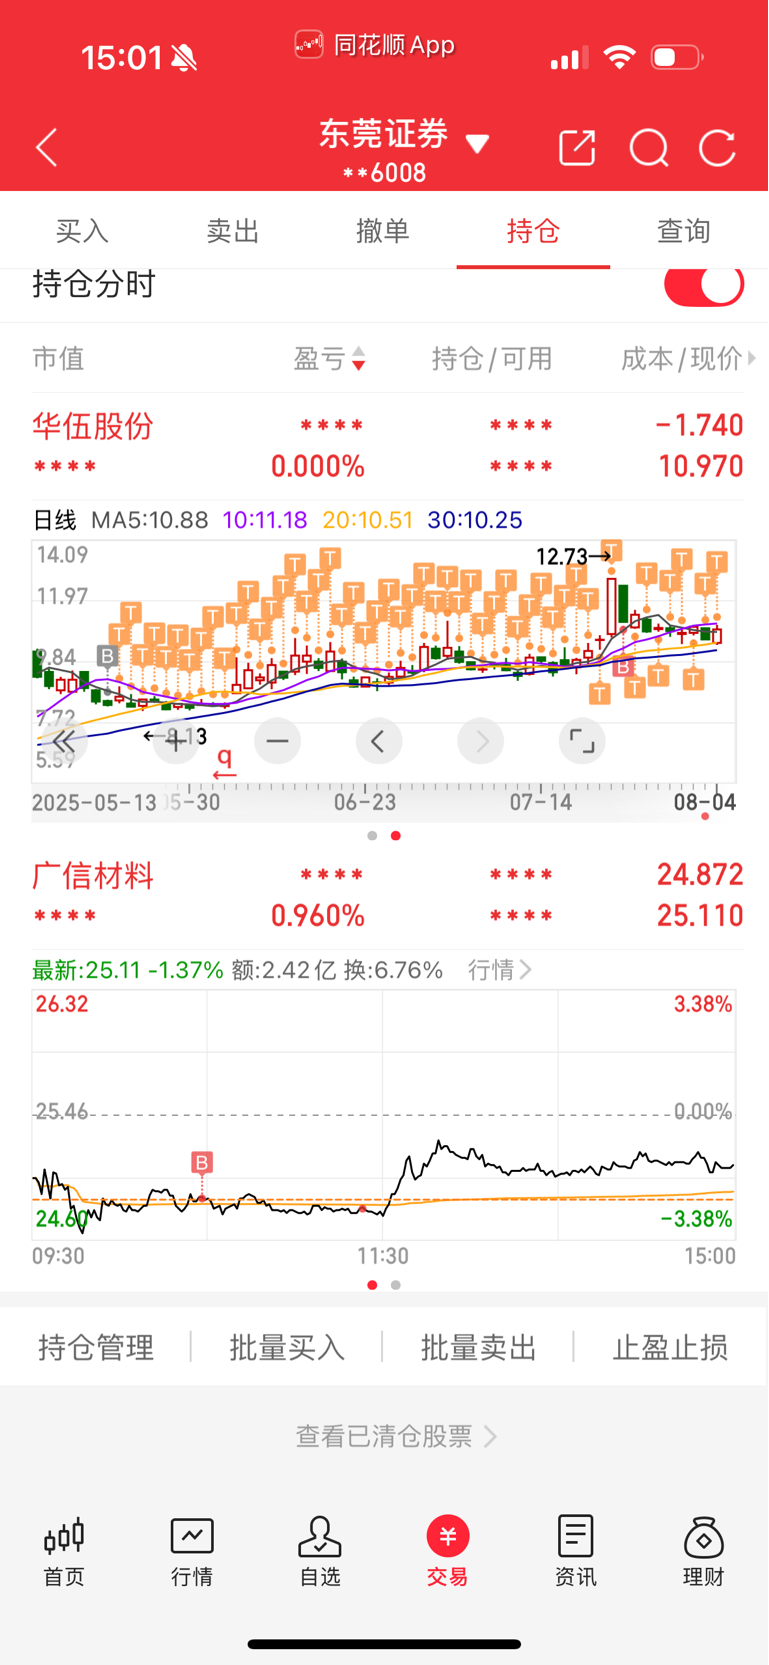This screenshot has width=769, height=1665.
Task: Open the search magnifier icon
Action: pyautogui.click(x=648, y=148)
